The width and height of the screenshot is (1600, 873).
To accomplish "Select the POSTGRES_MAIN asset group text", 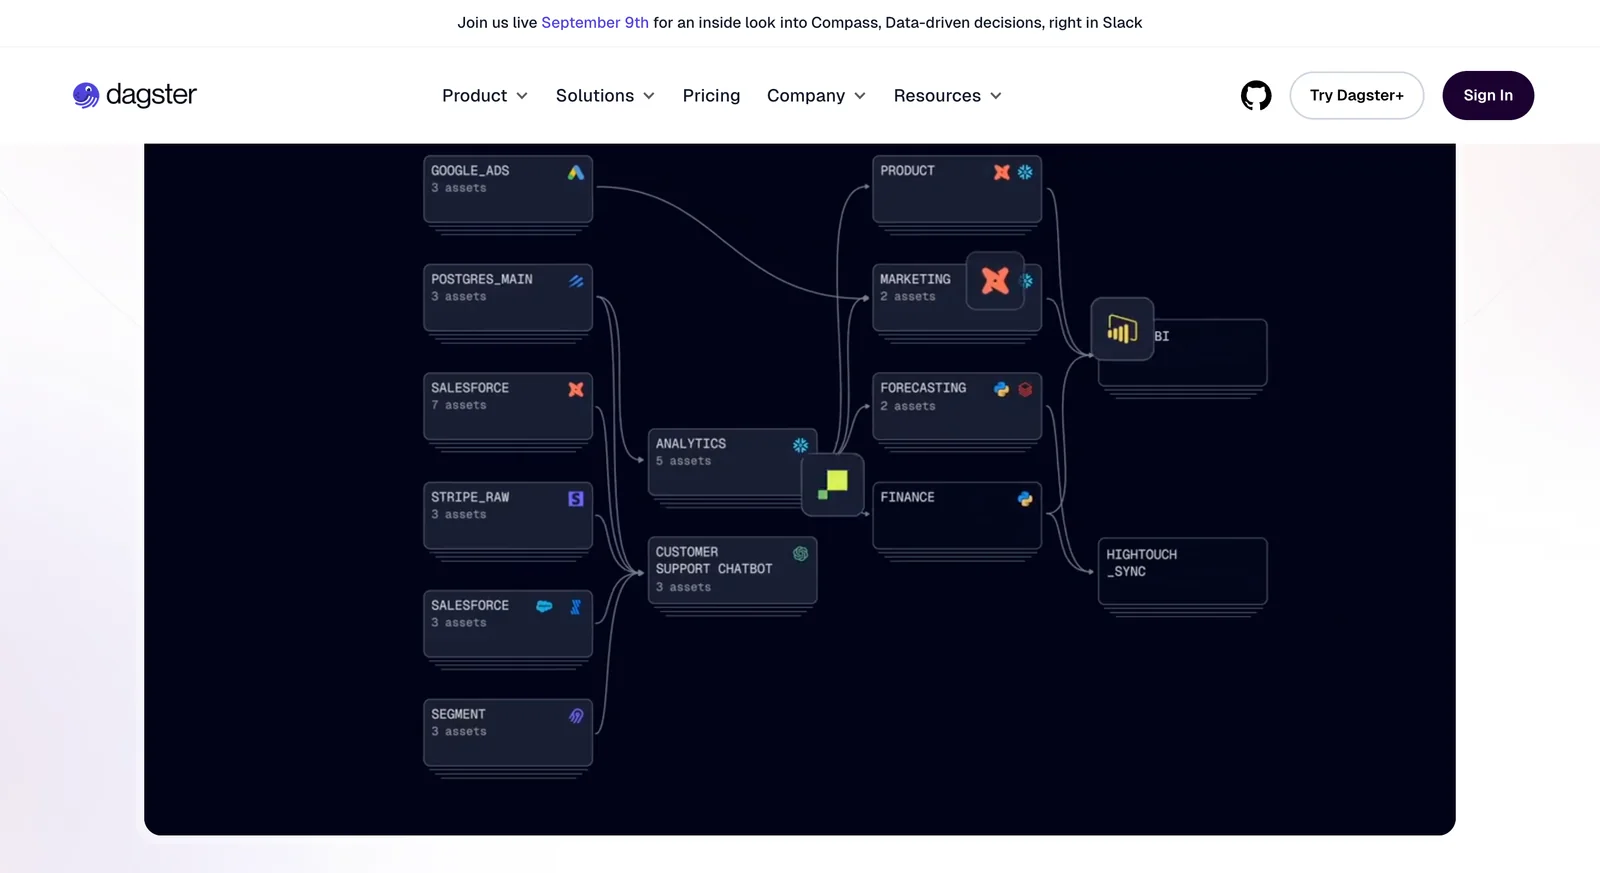I will pyautogui.click(x=481, y=279).
